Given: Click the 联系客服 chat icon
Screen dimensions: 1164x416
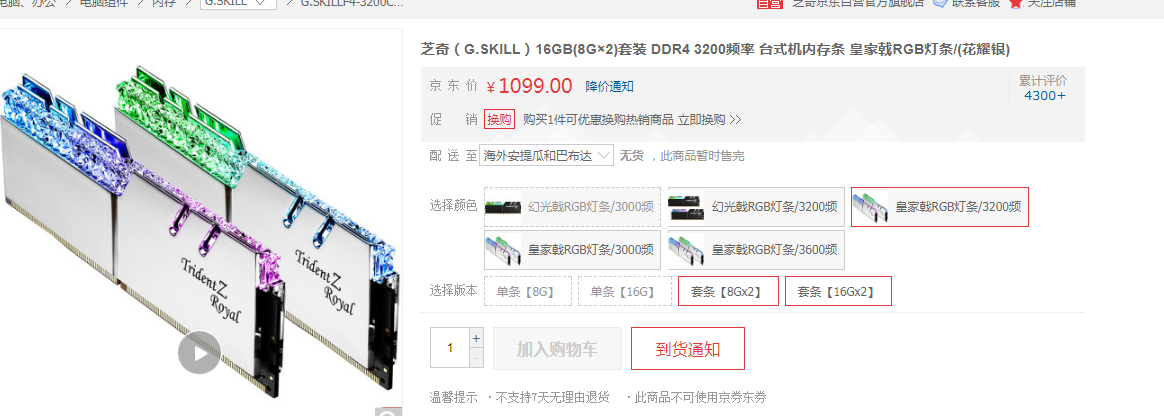Looking at the screenshot, I should [x=940, y=2].
